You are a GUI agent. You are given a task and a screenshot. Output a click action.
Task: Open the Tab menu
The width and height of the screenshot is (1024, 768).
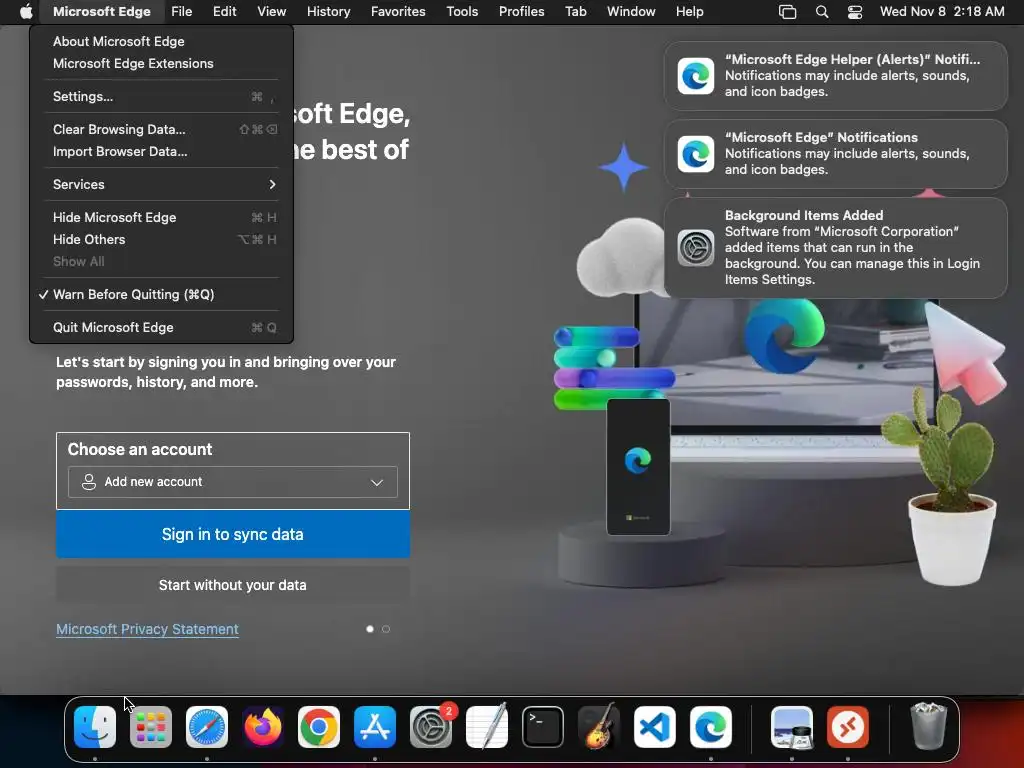(x=575, y=11)
